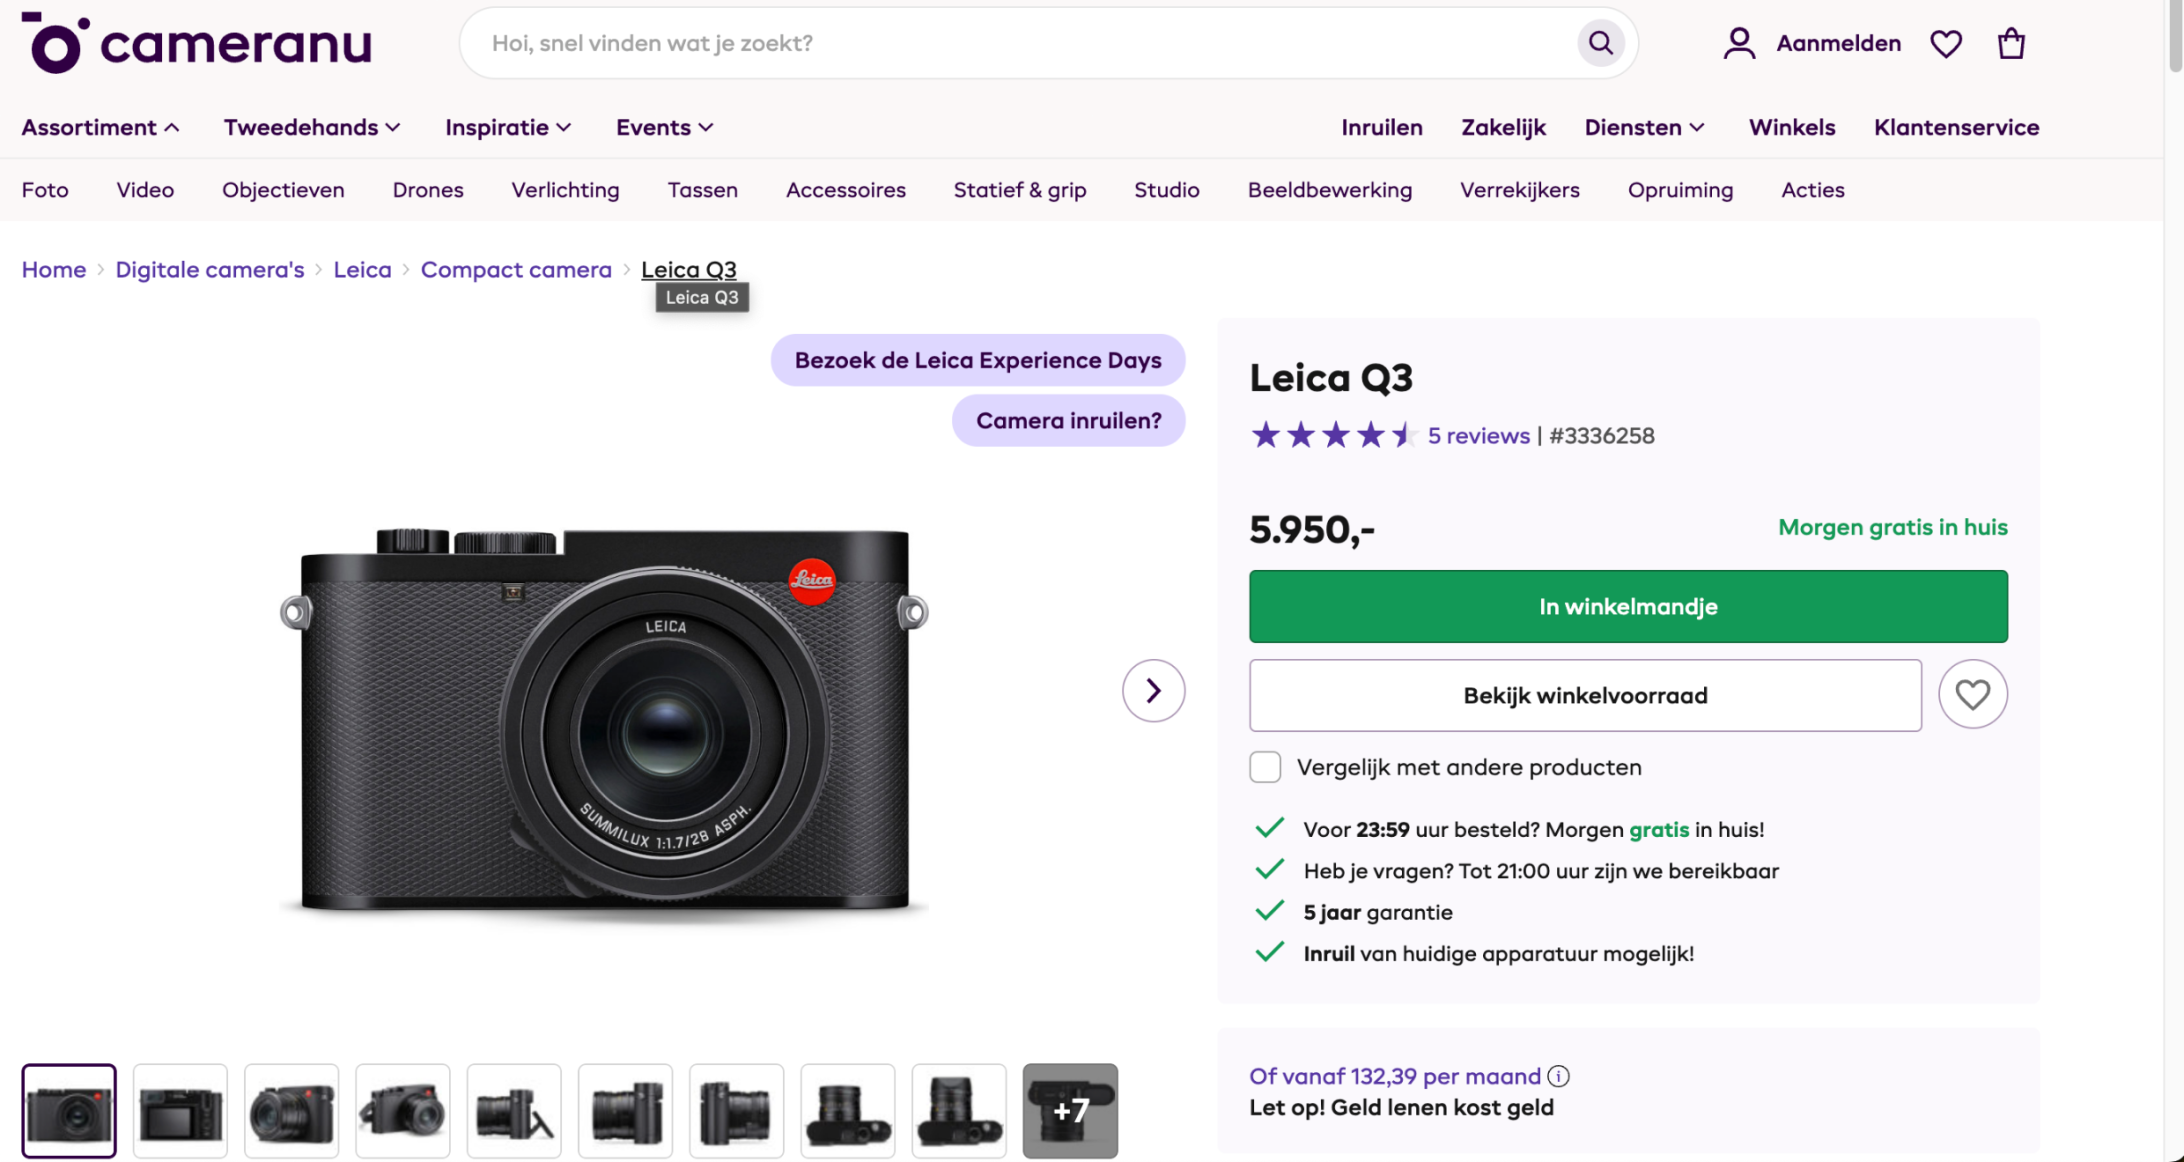The width and height of the screenshot is (2184, 1162).
Task: Show next product image with arrow
Action: point(1153,691)
